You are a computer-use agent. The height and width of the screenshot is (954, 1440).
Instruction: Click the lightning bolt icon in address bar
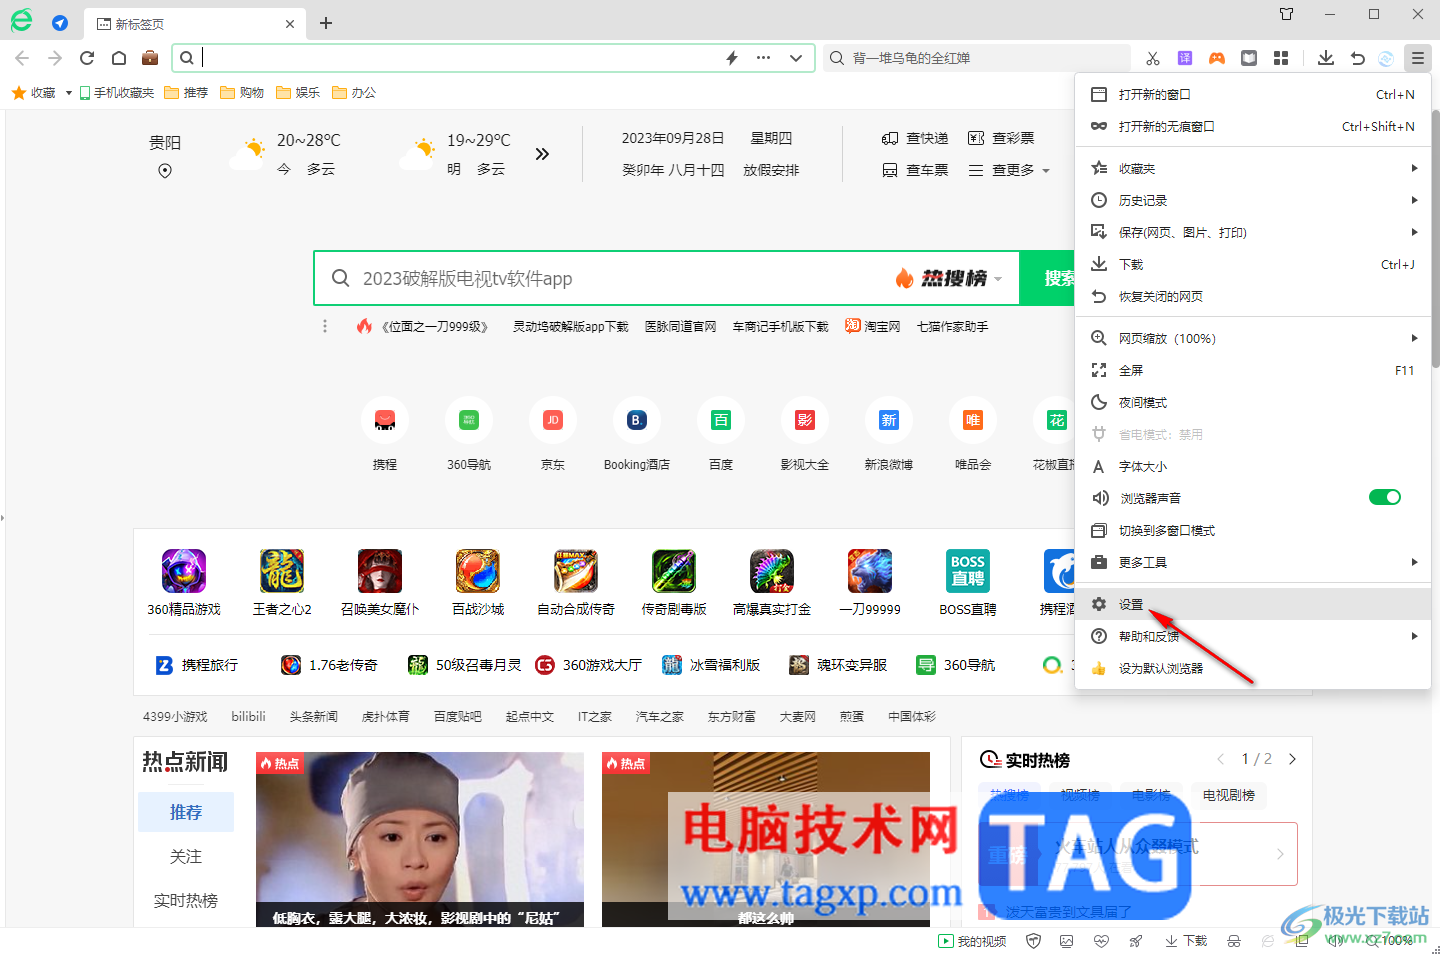coord(732,58)
